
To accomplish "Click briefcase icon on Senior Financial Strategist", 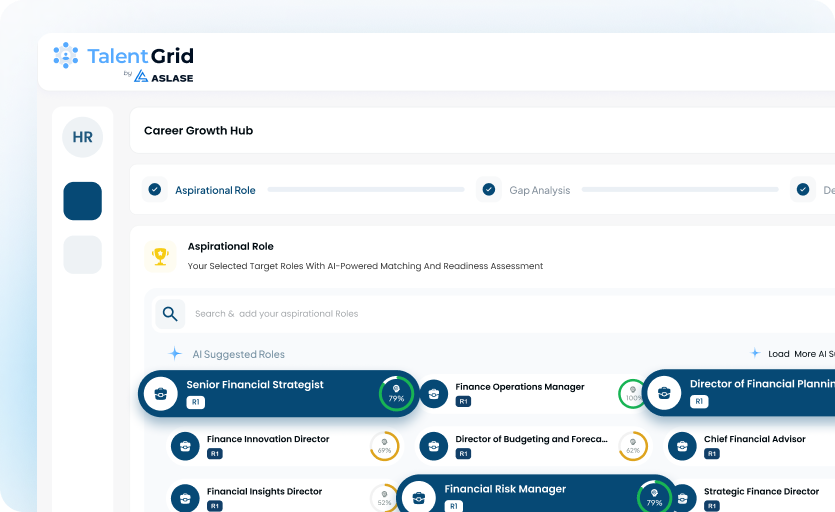I will tap(161, 394).
